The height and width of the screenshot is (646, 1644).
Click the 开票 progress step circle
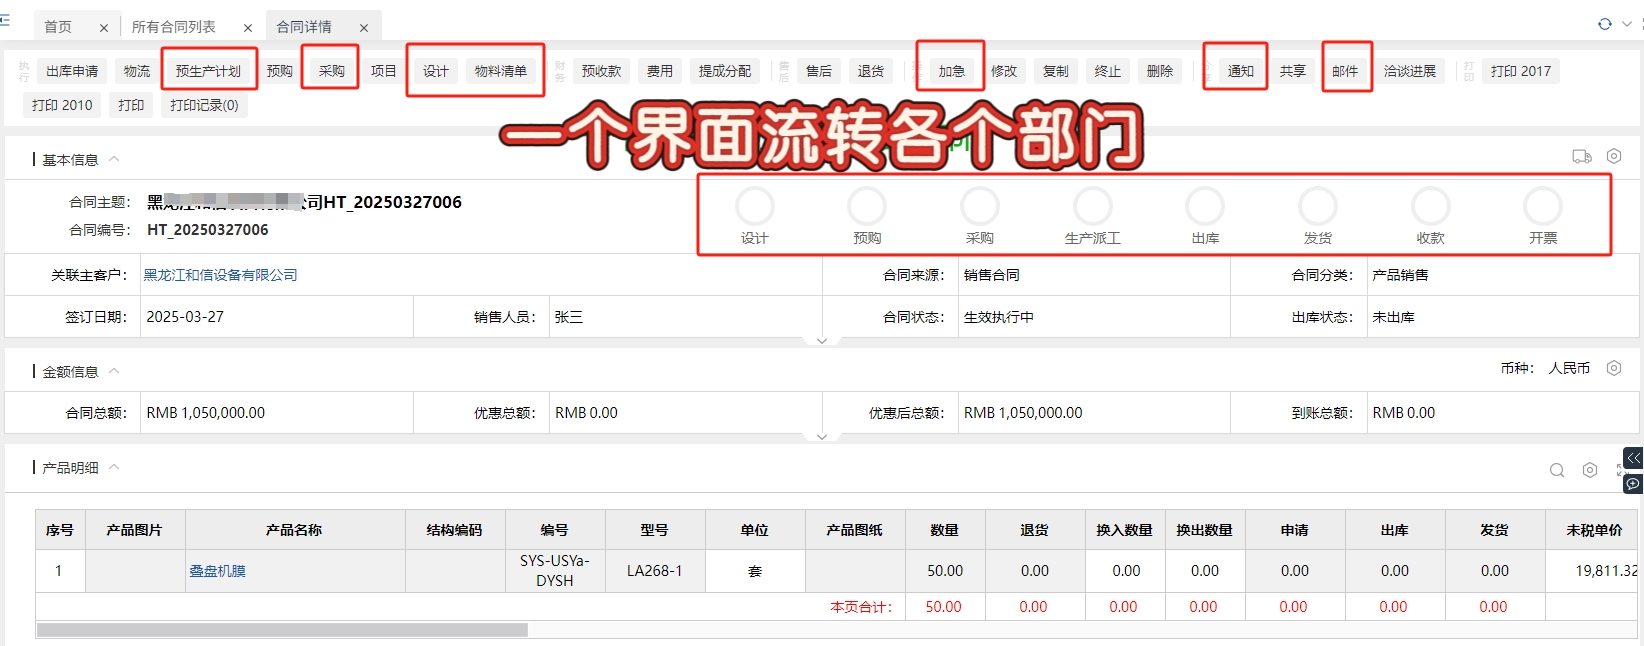point(1543,206)
